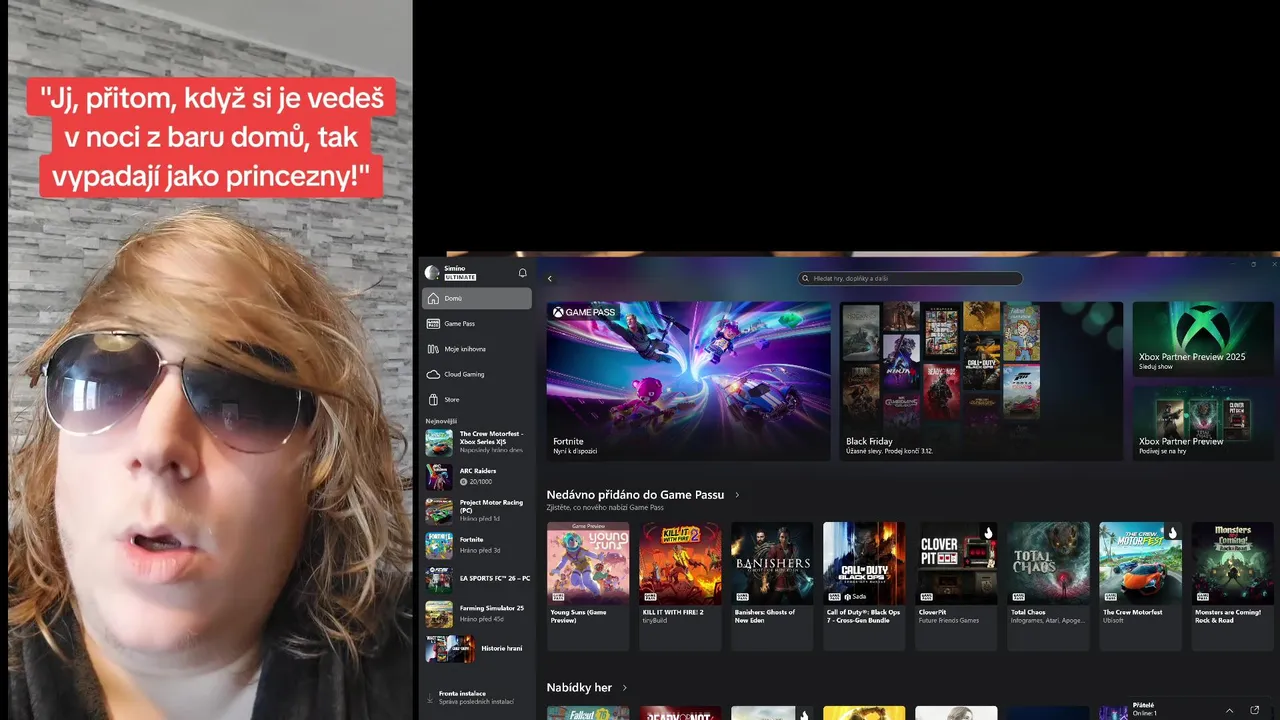Open the Fallout 76 offer thumbnail
The image size is (1280, 720).
588,713
